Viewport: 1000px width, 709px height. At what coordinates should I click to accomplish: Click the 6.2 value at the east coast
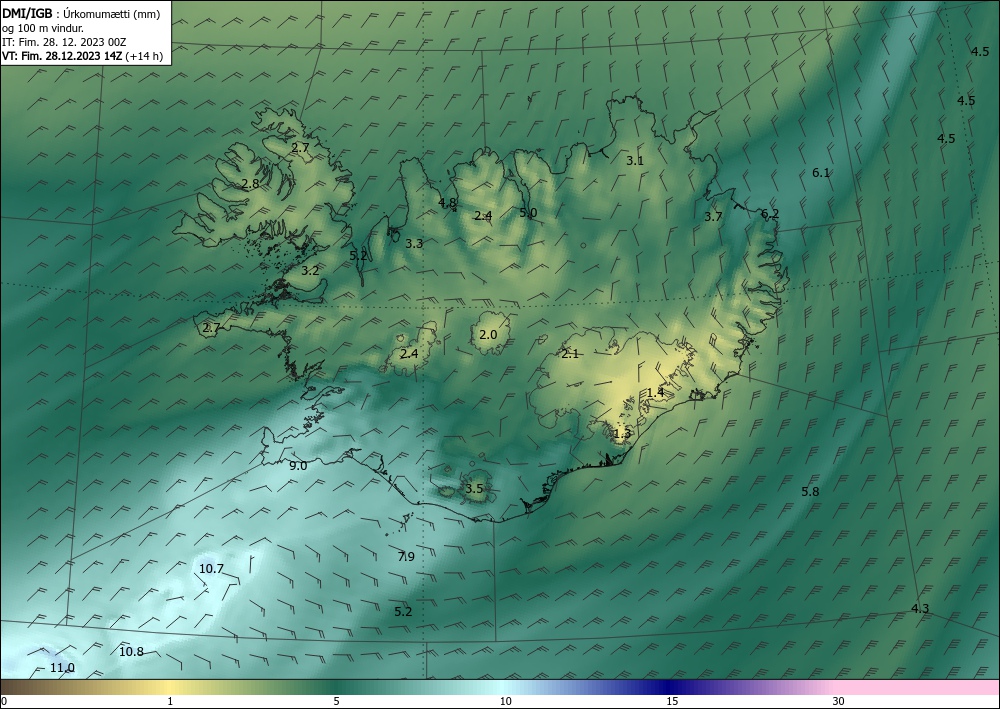(770, 214)
